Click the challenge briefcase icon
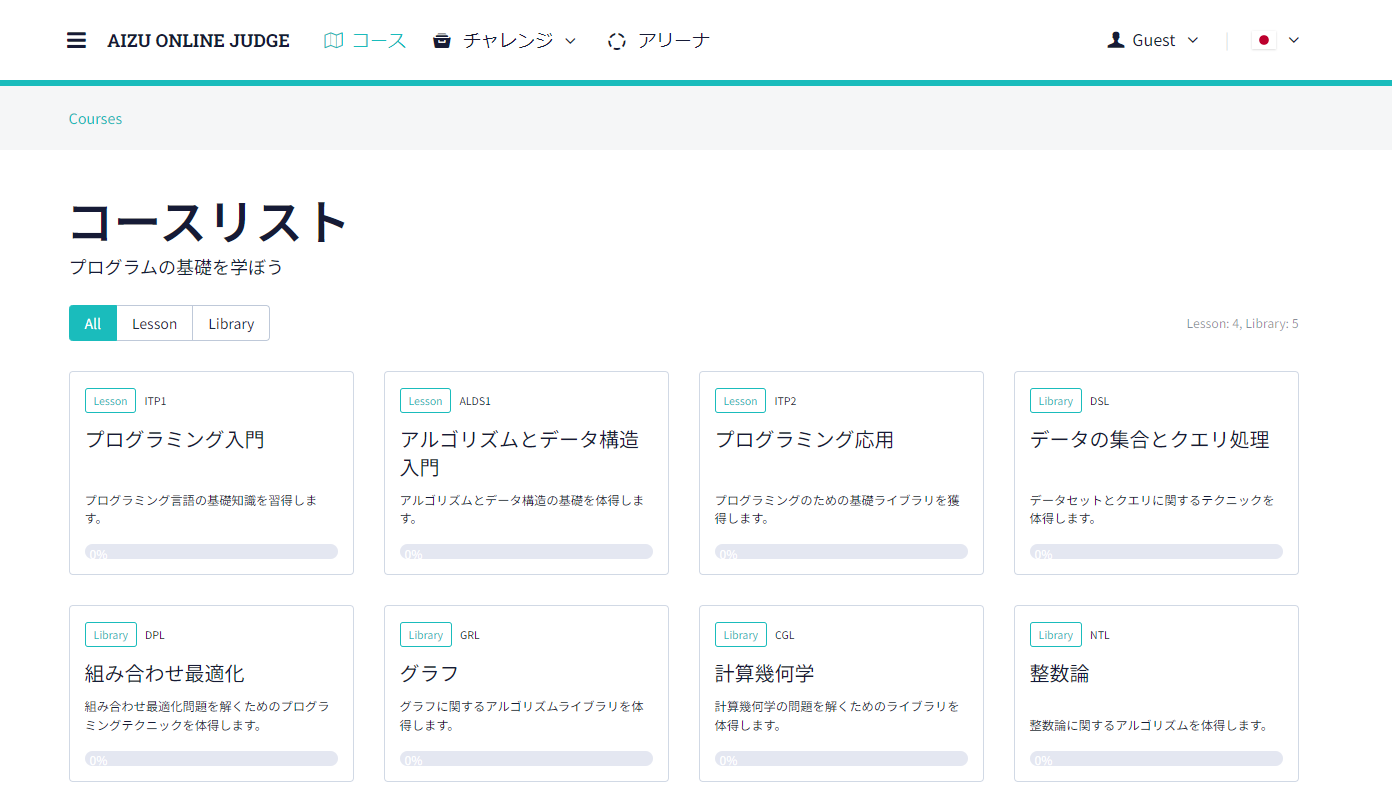The height and width of the screenshot is (788, 1392). (x=442, y=41)
